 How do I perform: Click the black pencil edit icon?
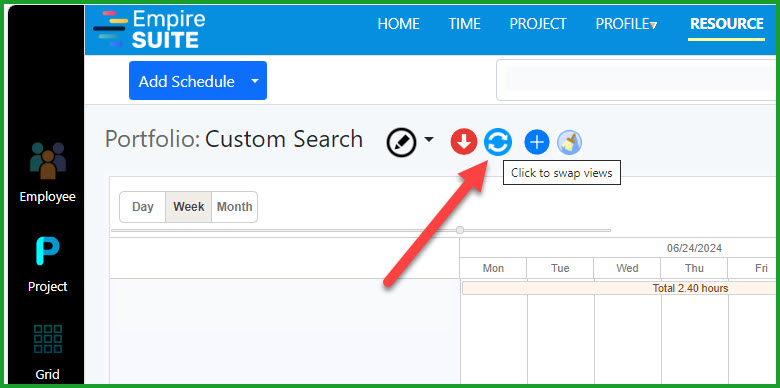tap(401, 143)
